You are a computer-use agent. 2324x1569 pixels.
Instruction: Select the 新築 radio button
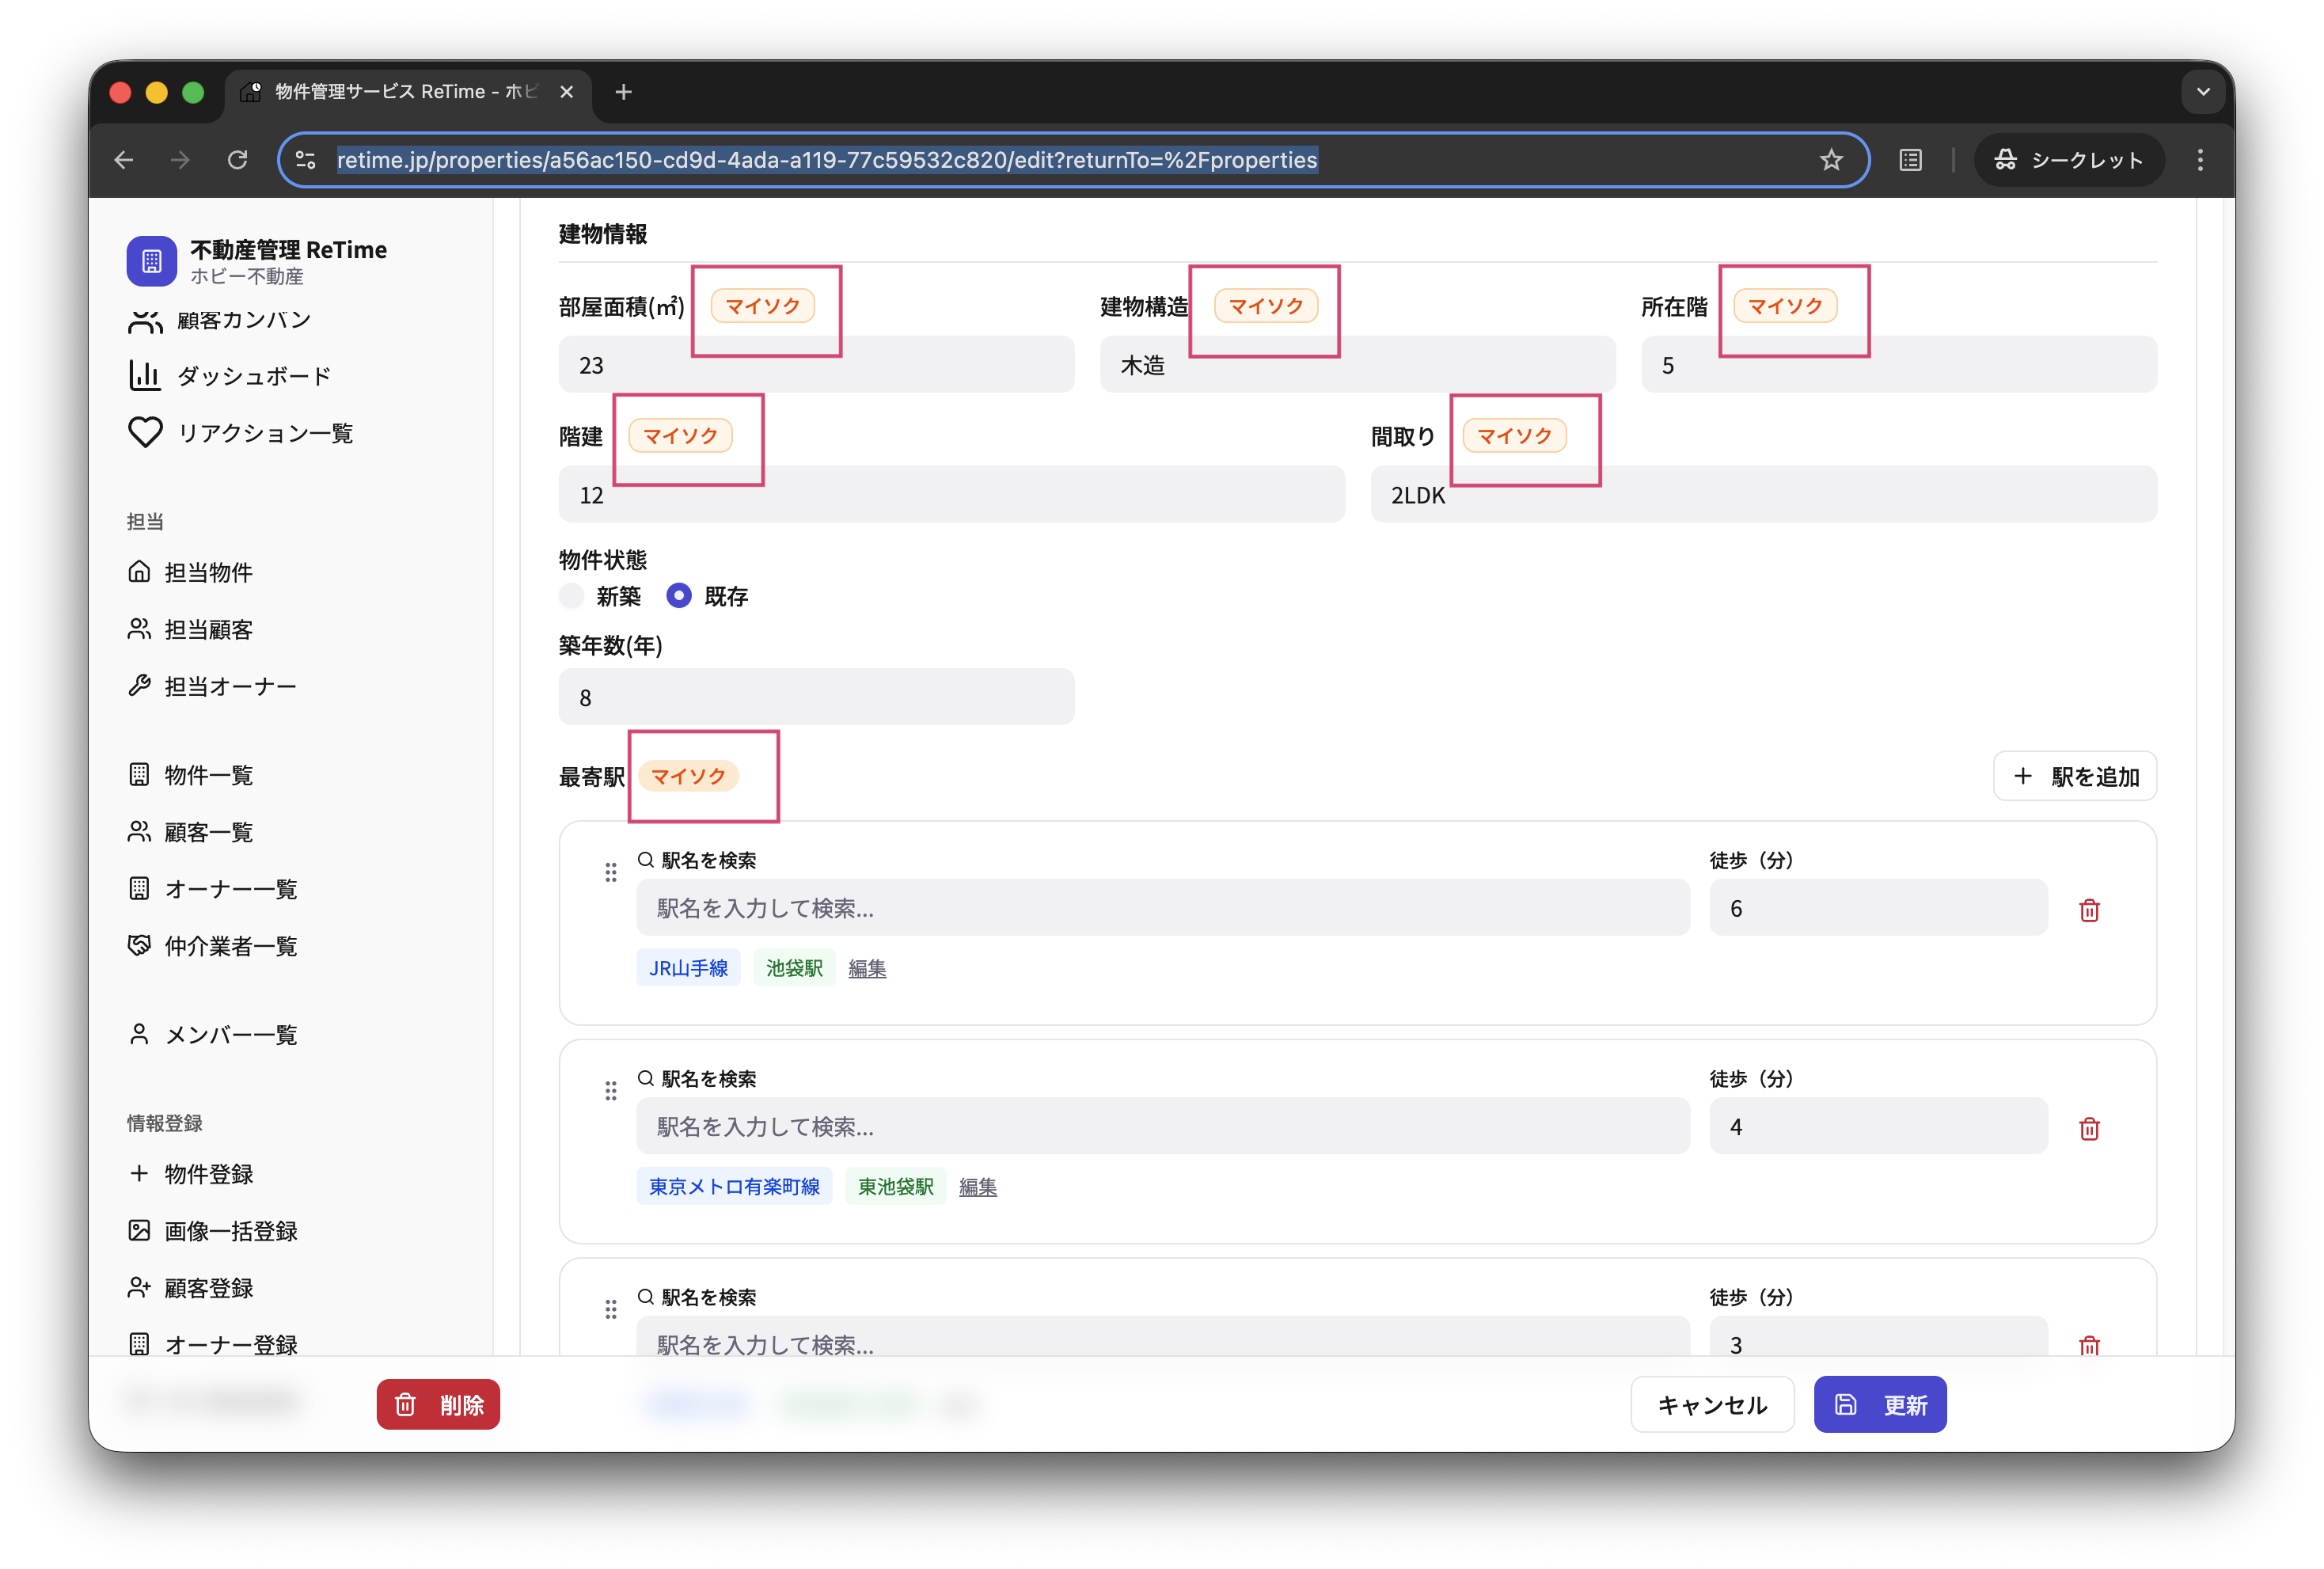point(570,595)
